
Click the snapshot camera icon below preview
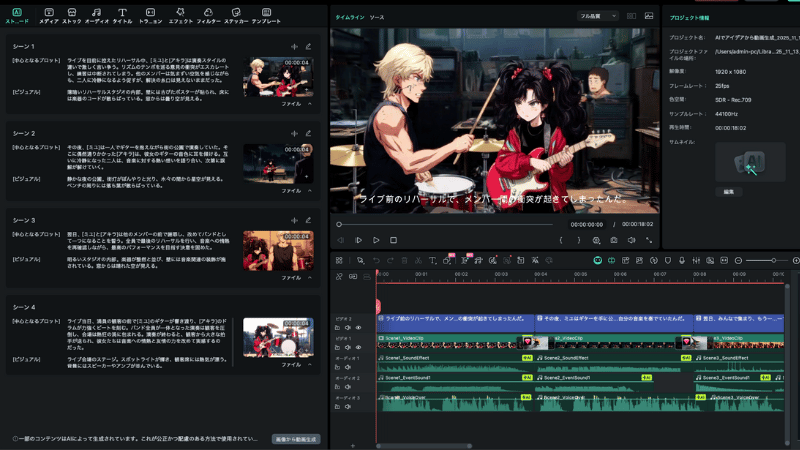[x=614, y=240]
